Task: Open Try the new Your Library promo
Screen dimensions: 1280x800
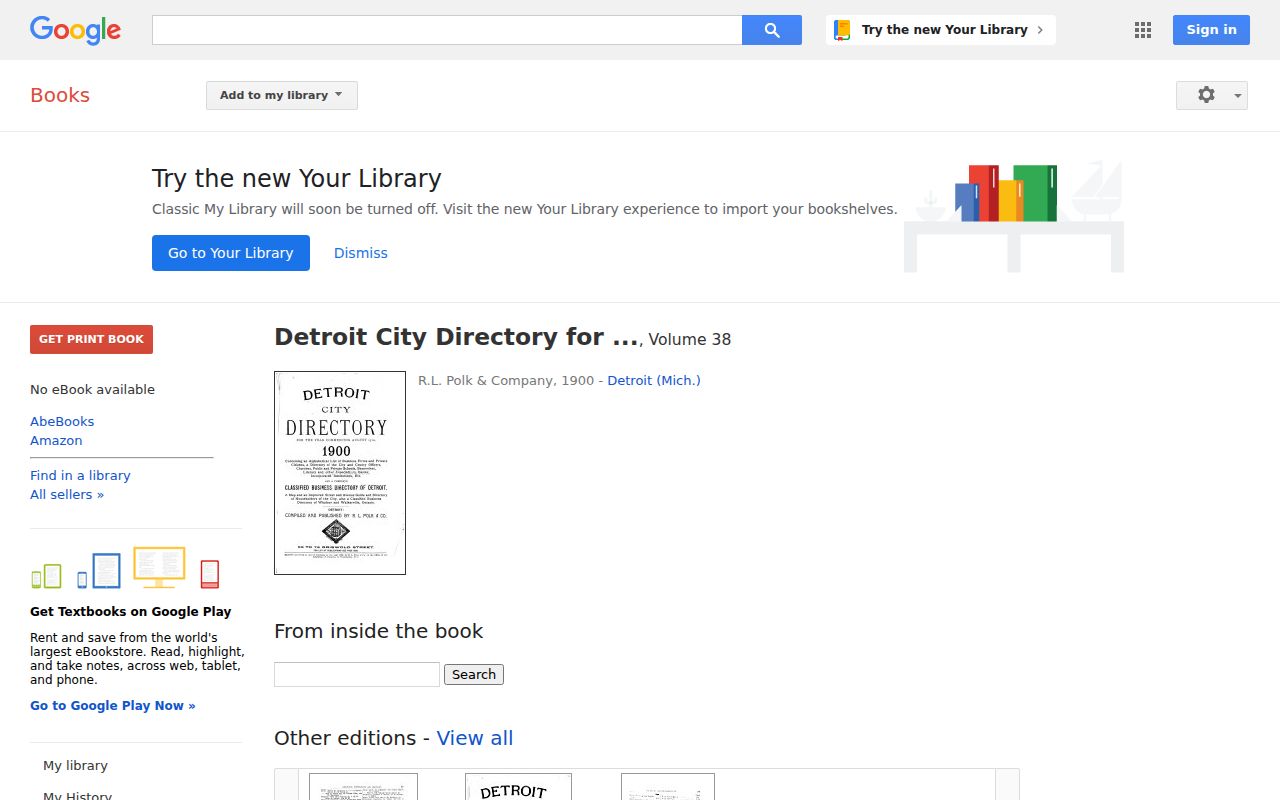Action: pyautogui.click(x=941, y=30)
